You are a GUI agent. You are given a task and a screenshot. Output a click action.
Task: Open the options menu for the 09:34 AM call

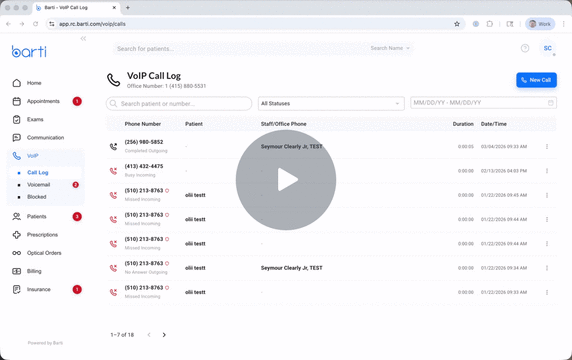coord(547,268)
